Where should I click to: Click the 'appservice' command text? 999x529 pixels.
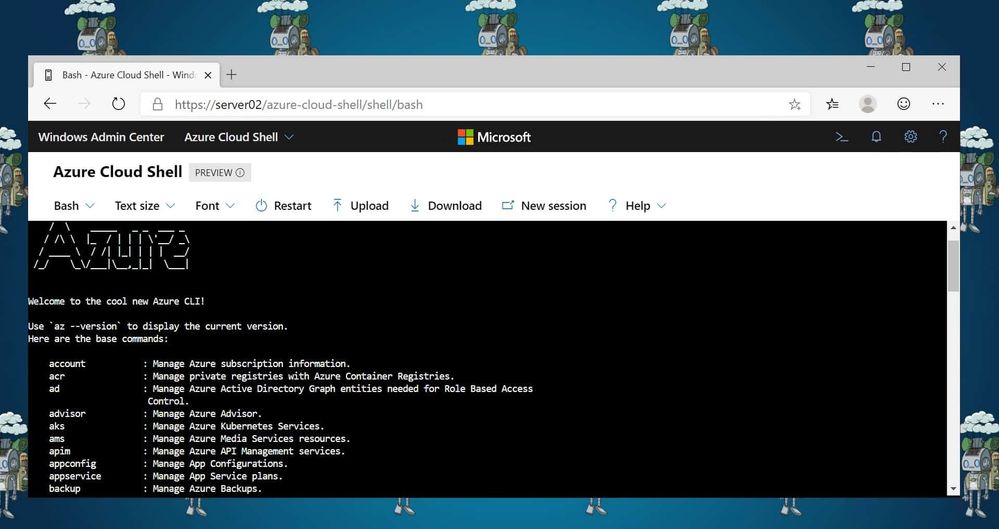point(75,476)
